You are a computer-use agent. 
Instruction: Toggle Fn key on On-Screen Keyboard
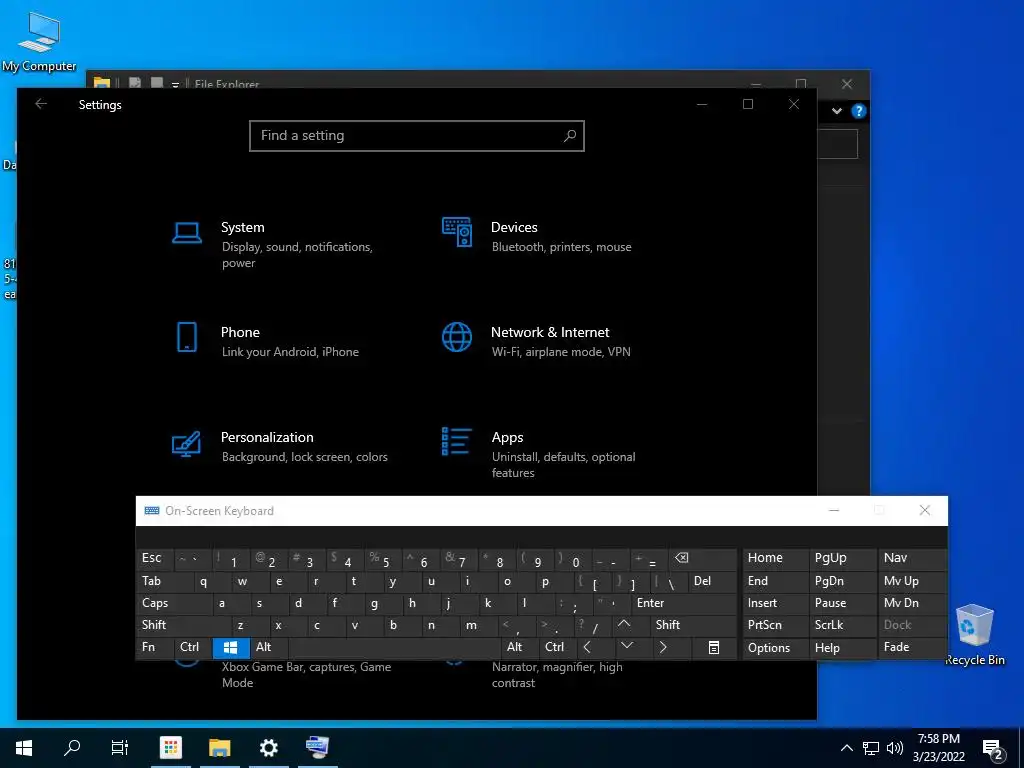pyautogui.click(x=155, y=647)
